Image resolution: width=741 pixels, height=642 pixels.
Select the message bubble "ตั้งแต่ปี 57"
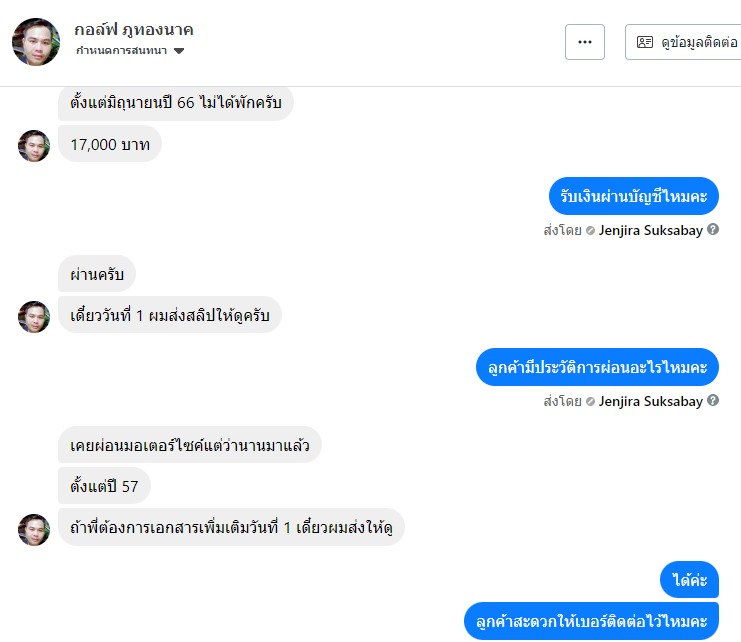click(104, 486)
